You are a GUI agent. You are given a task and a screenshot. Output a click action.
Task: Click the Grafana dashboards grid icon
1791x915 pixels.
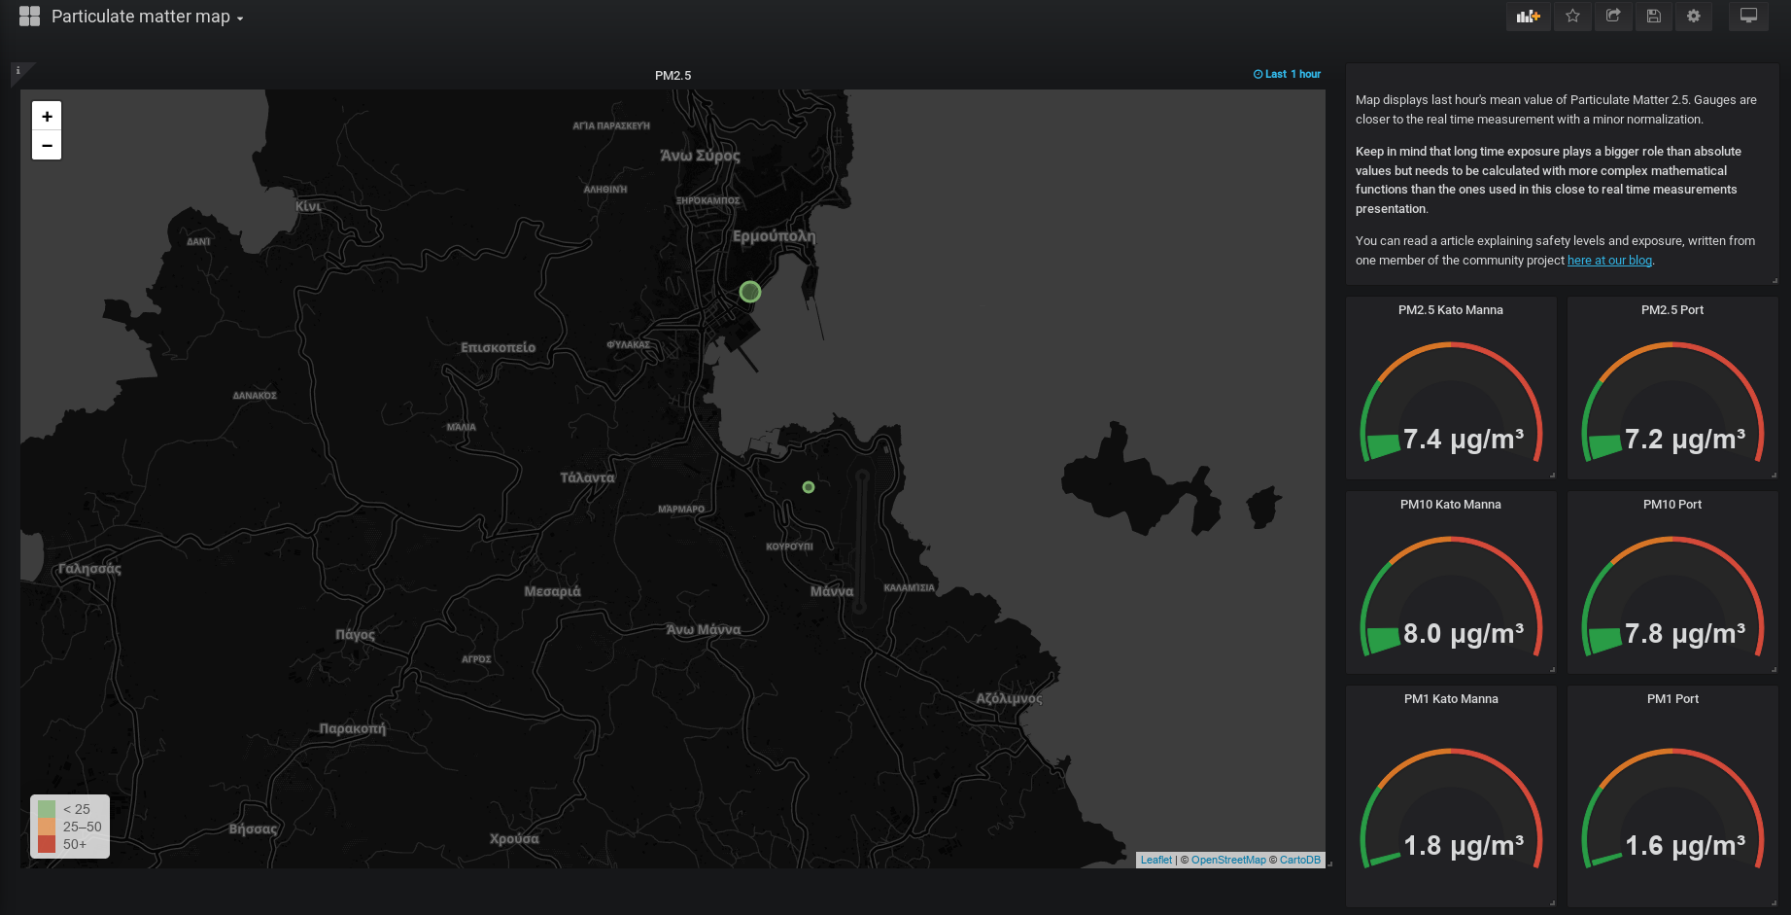point(29,16)
